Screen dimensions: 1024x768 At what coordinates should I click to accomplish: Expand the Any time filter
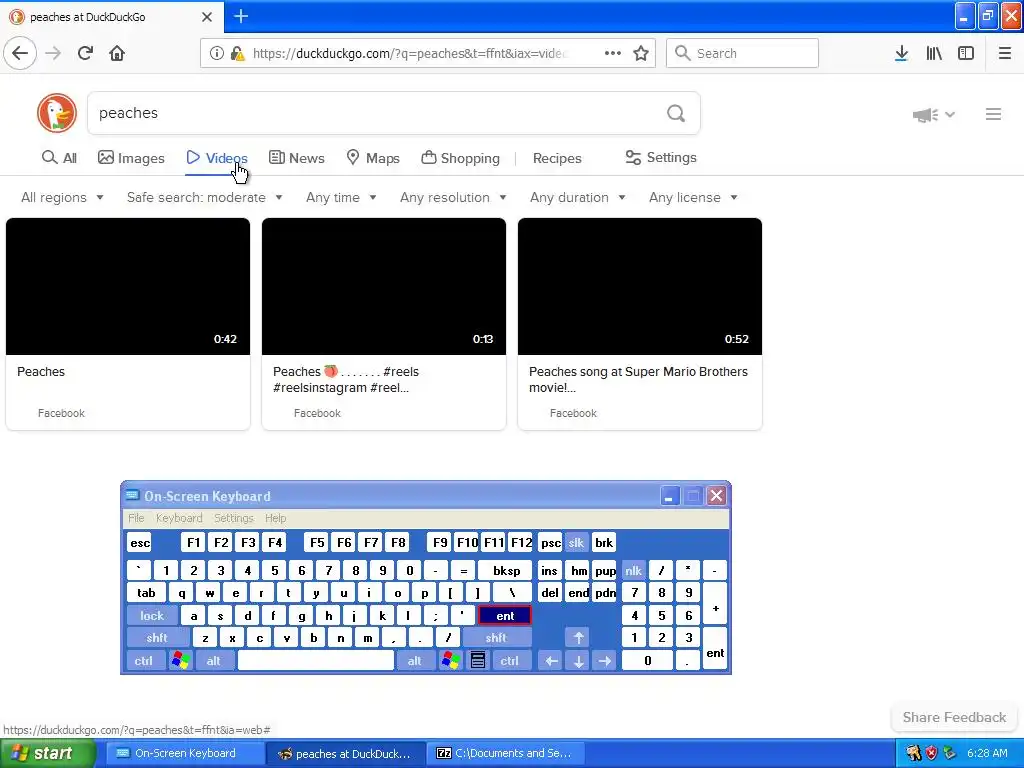(x=341, y=197)
